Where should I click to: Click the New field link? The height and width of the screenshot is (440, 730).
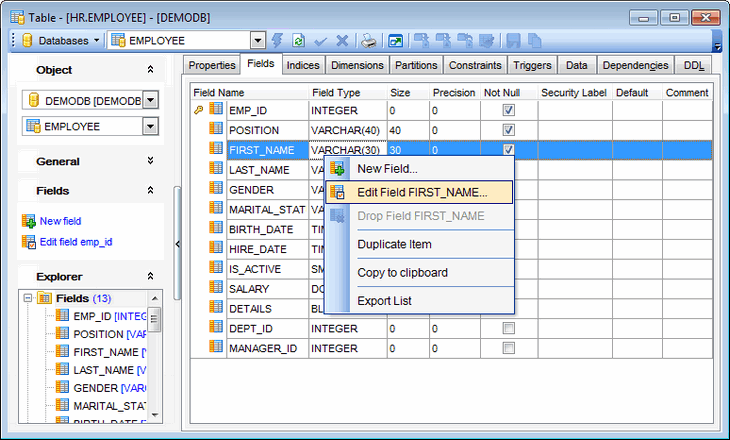[60, 221]
